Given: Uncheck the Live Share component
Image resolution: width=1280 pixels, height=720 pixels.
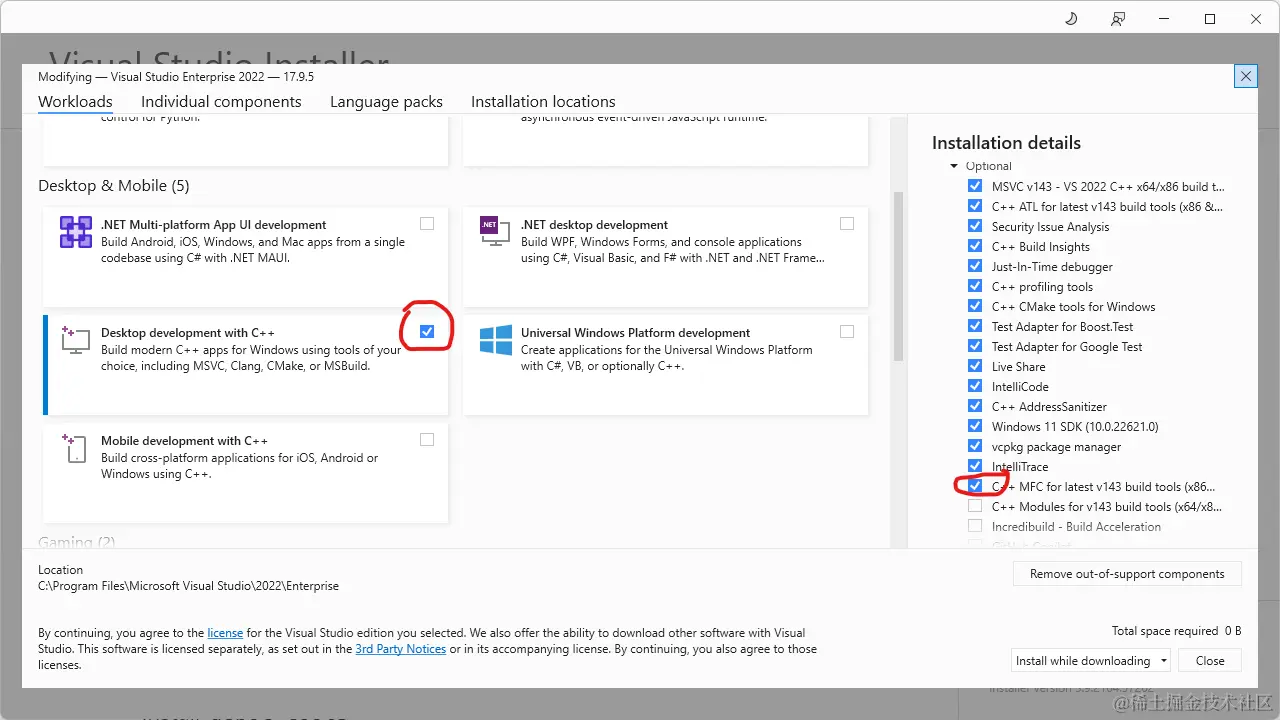Looking at the screenshot, I should pos(975,367).
